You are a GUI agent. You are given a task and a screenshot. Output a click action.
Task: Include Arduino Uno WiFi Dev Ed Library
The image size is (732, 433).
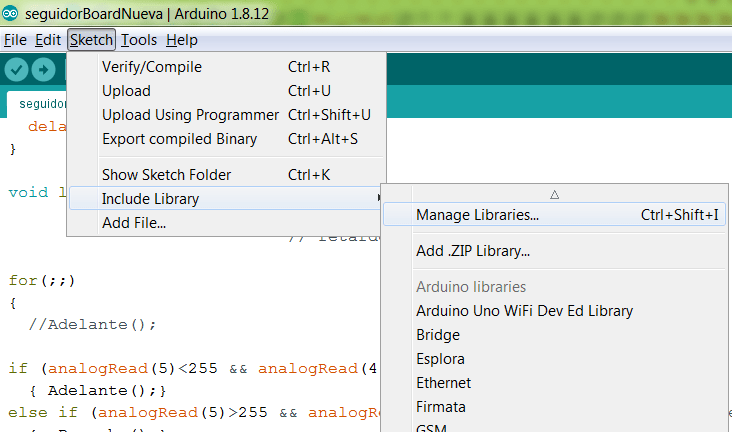554,311
